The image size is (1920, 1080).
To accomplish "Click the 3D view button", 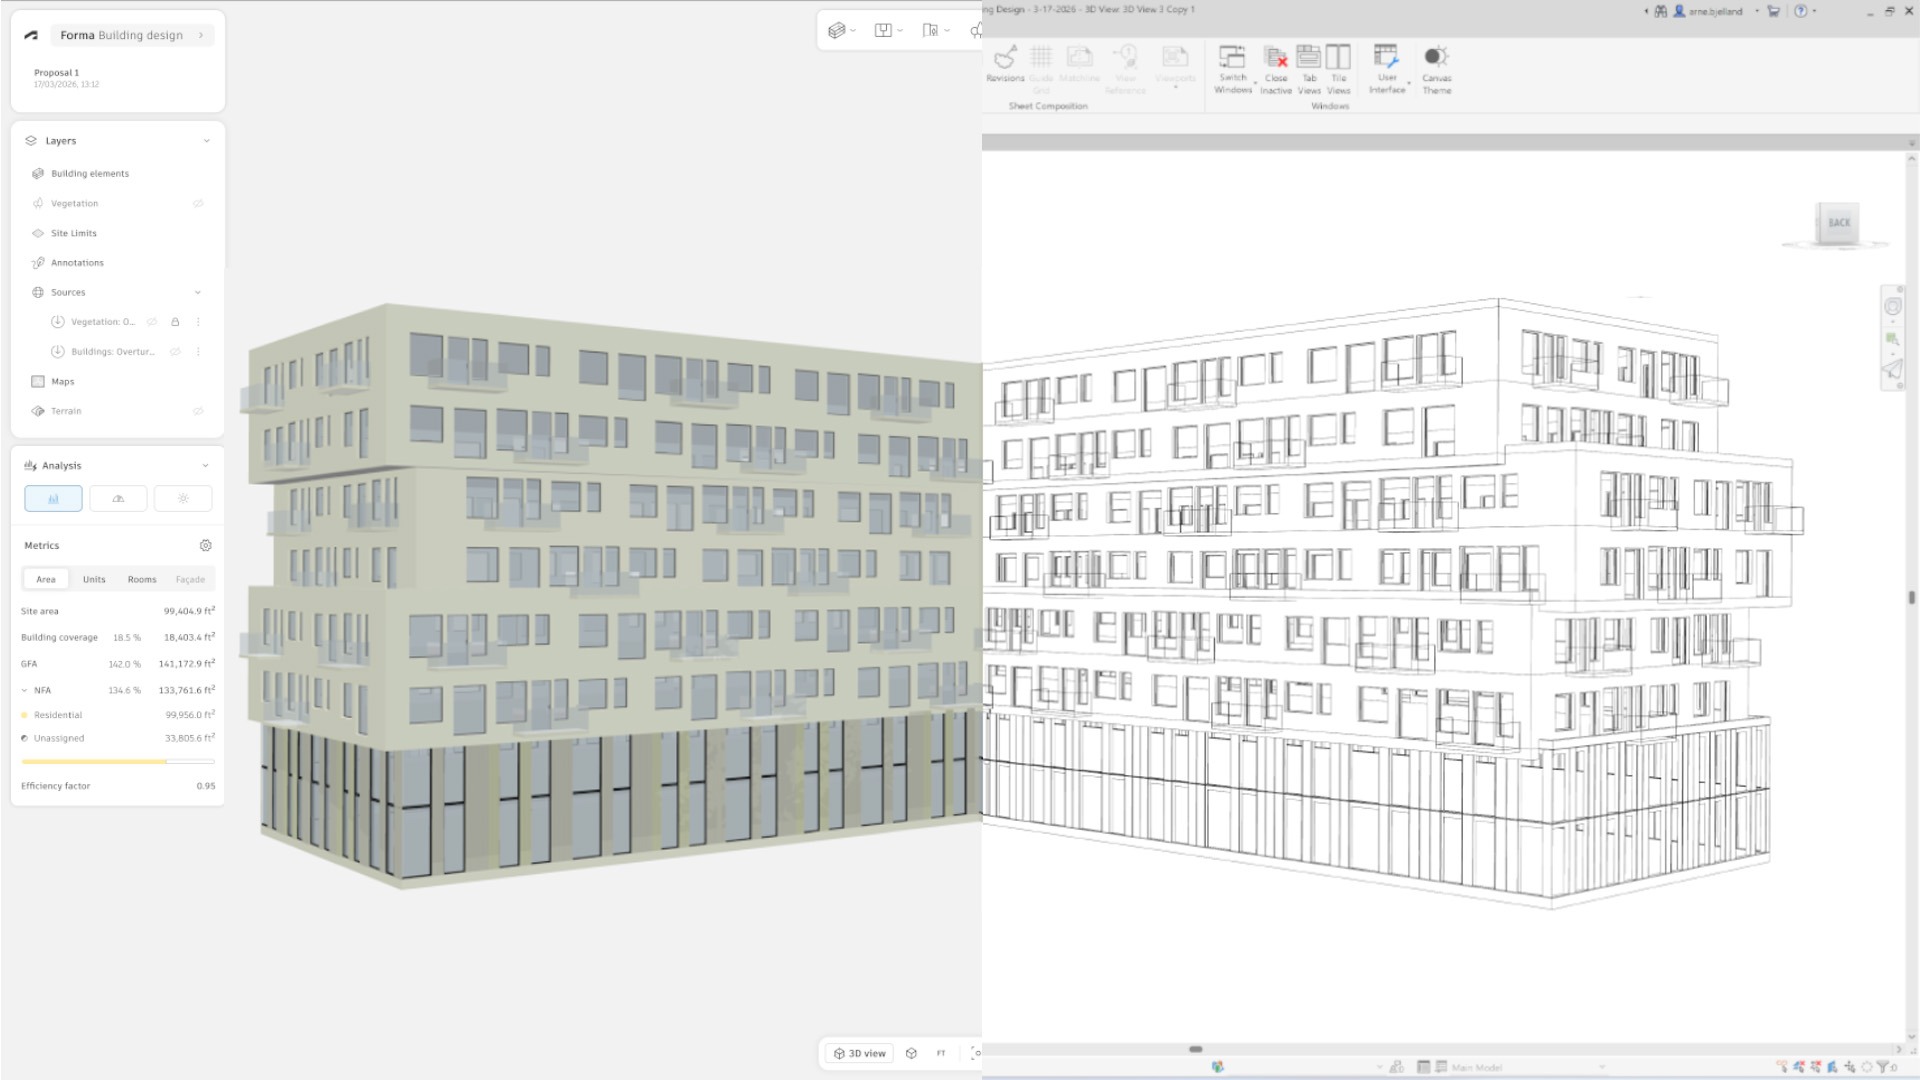I will [858, 1053].
